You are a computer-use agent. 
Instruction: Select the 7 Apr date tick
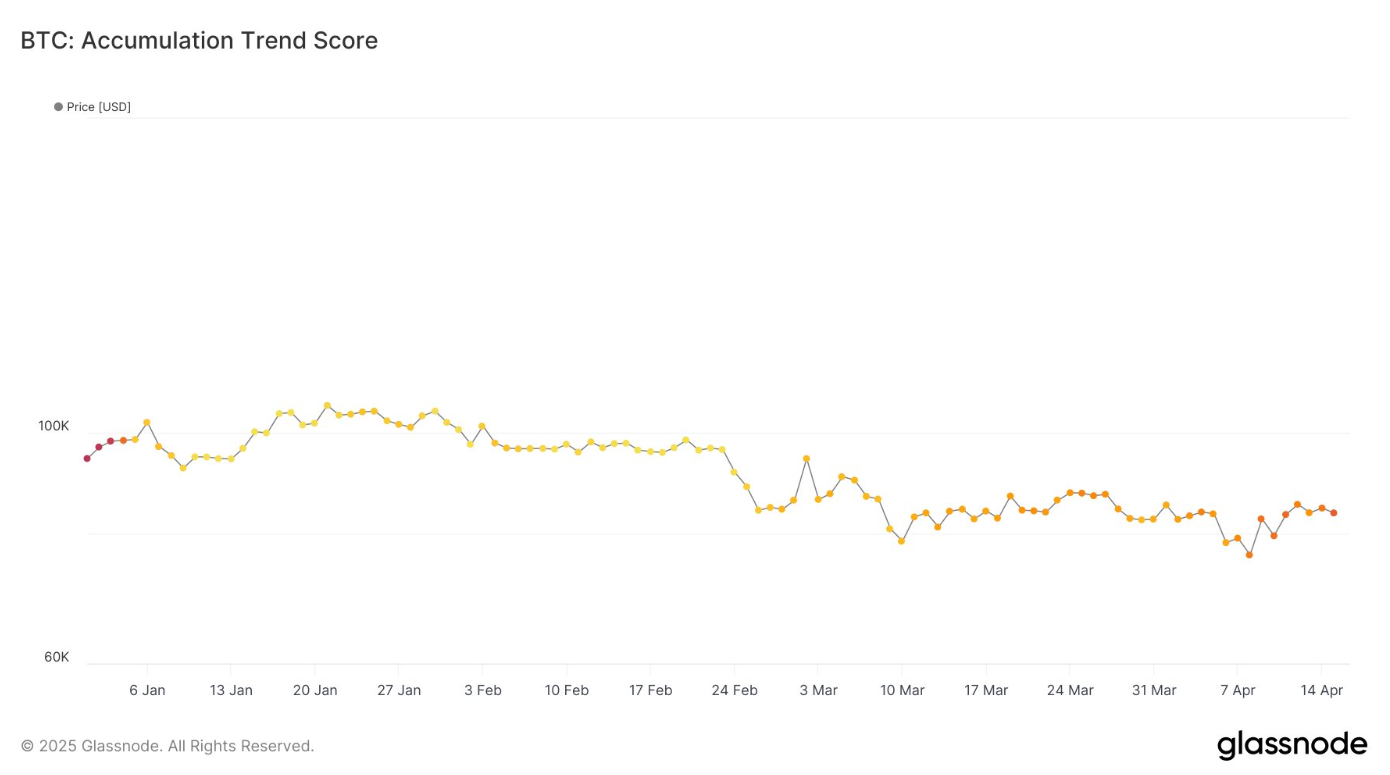(x=1238, y=690)
